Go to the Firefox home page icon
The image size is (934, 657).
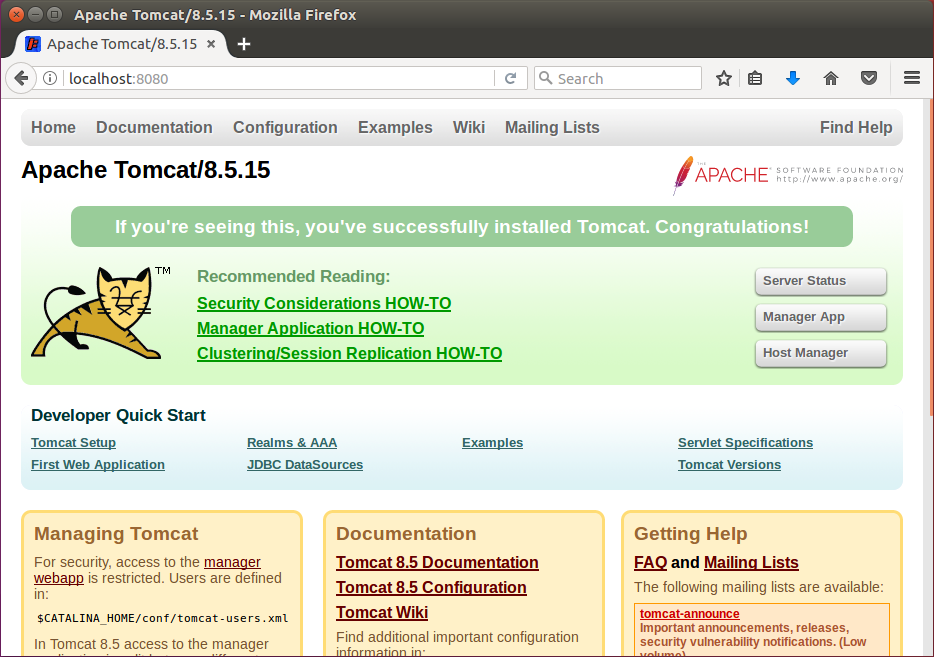coord(830,78)
